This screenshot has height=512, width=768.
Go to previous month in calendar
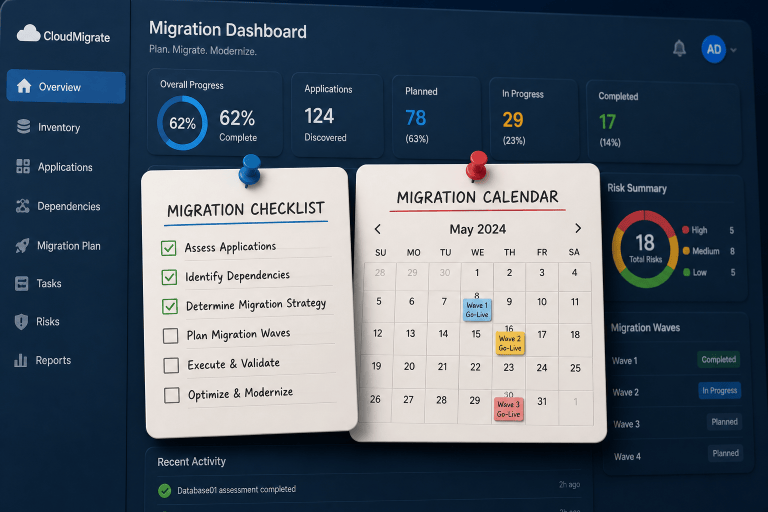(x=378, y=229)
